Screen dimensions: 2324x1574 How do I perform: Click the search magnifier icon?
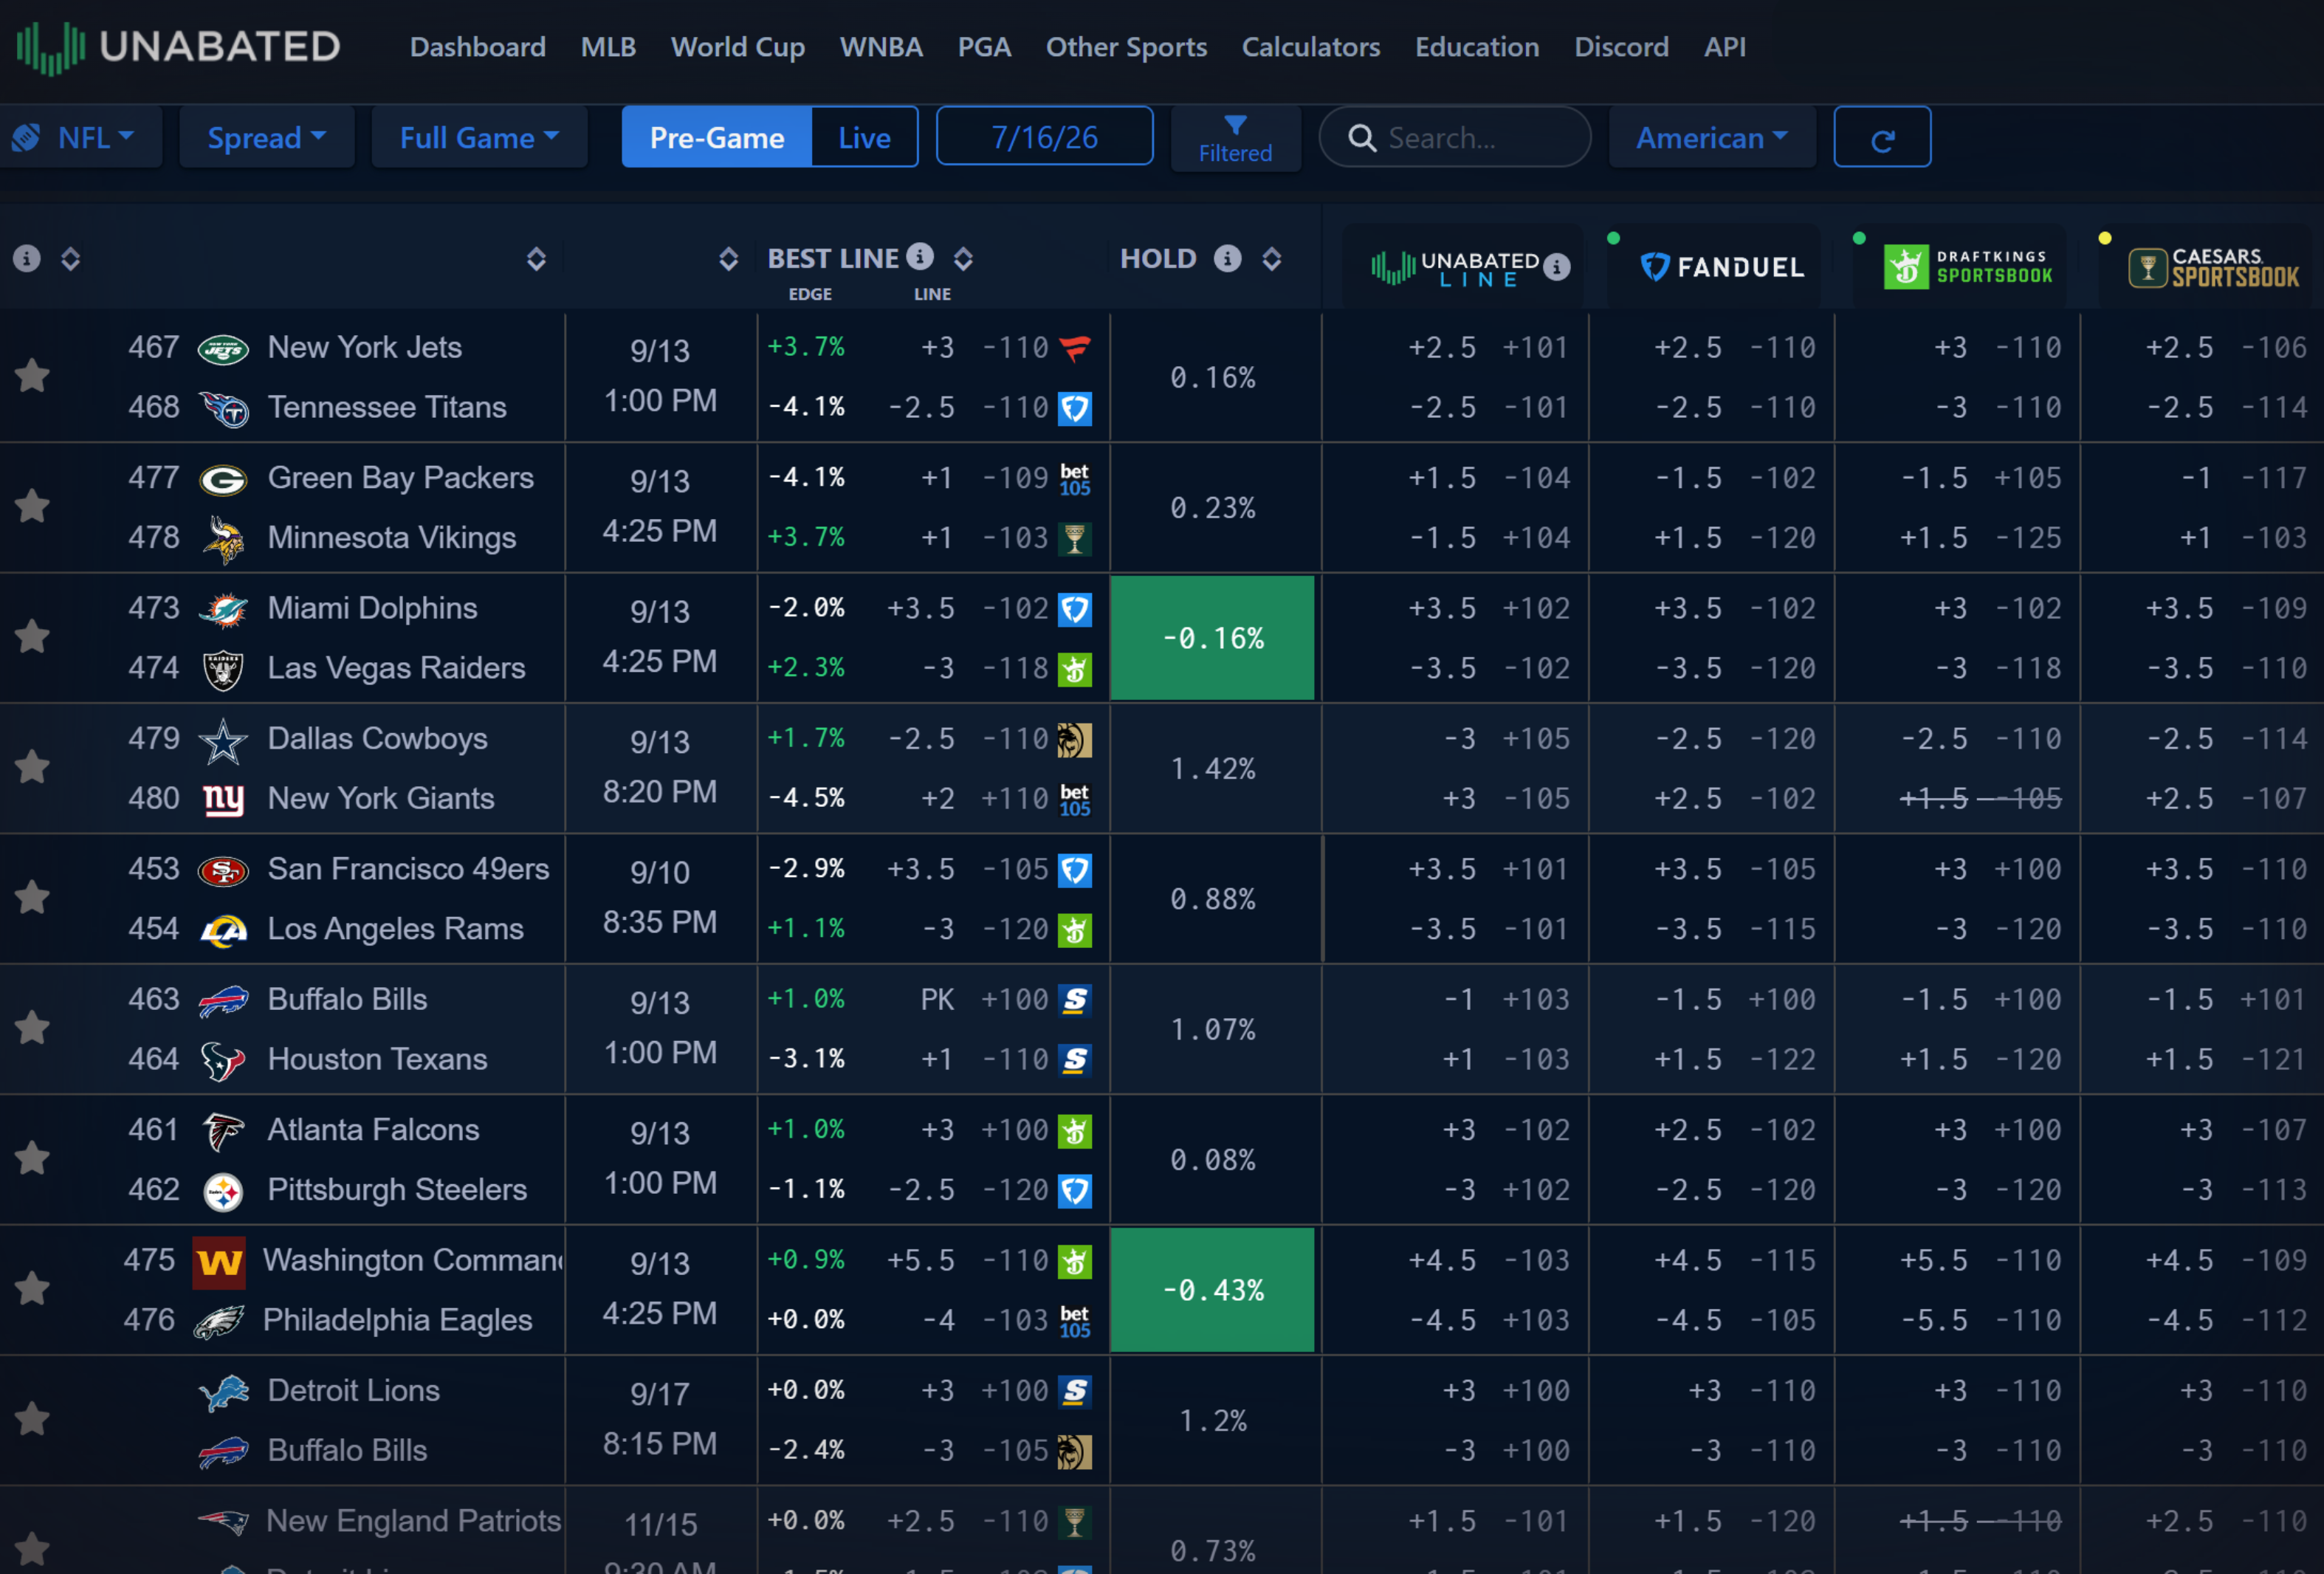coord(1362,138)
